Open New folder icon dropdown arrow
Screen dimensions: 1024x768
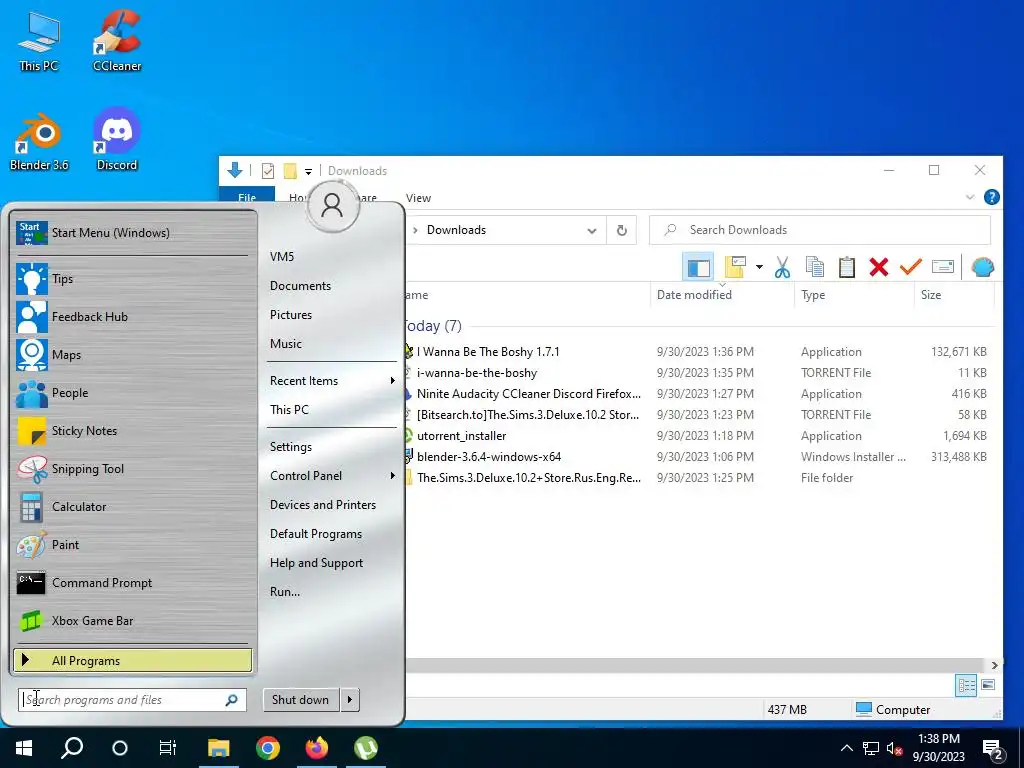[x=759, y=266]
